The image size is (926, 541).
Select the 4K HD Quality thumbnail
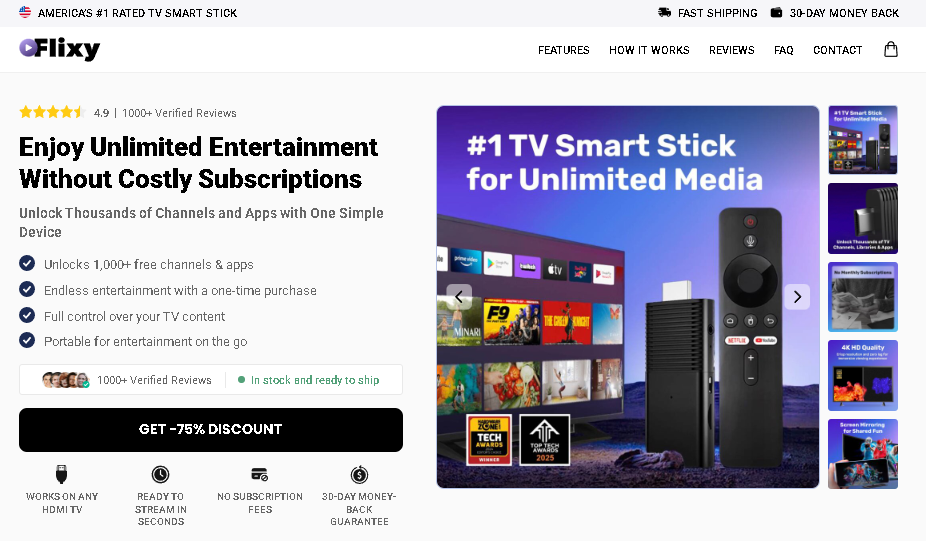point(863,376)
